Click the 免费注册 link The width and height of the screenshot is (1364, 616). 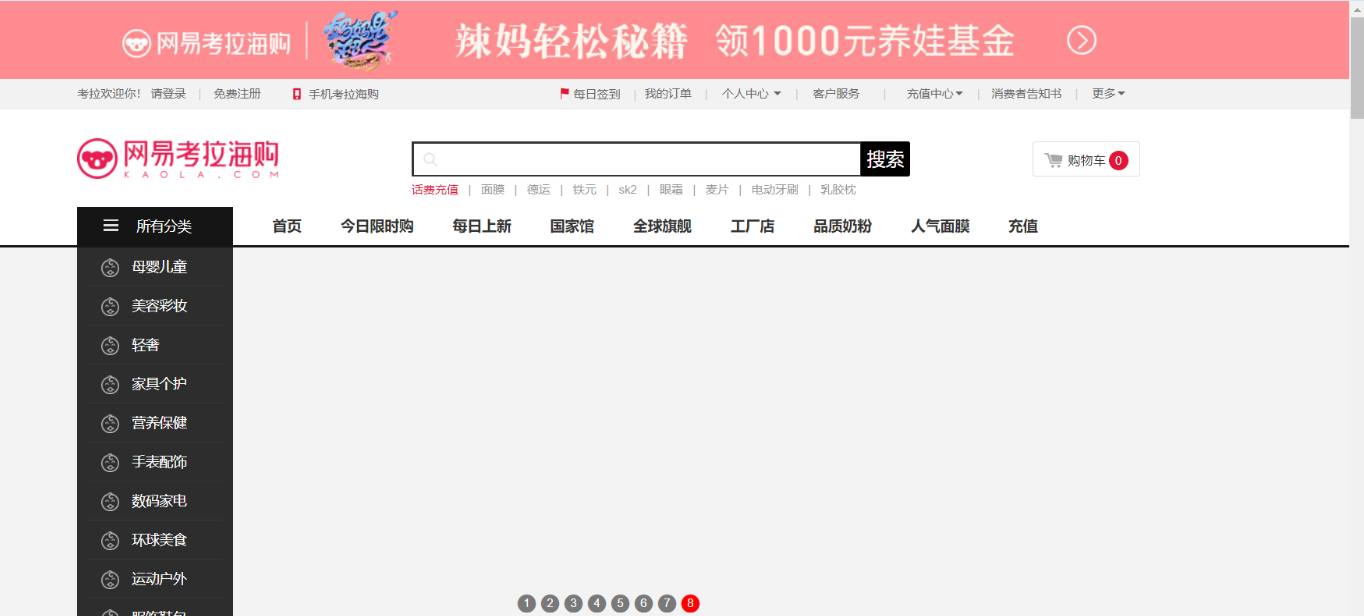(x=237, y=94)
